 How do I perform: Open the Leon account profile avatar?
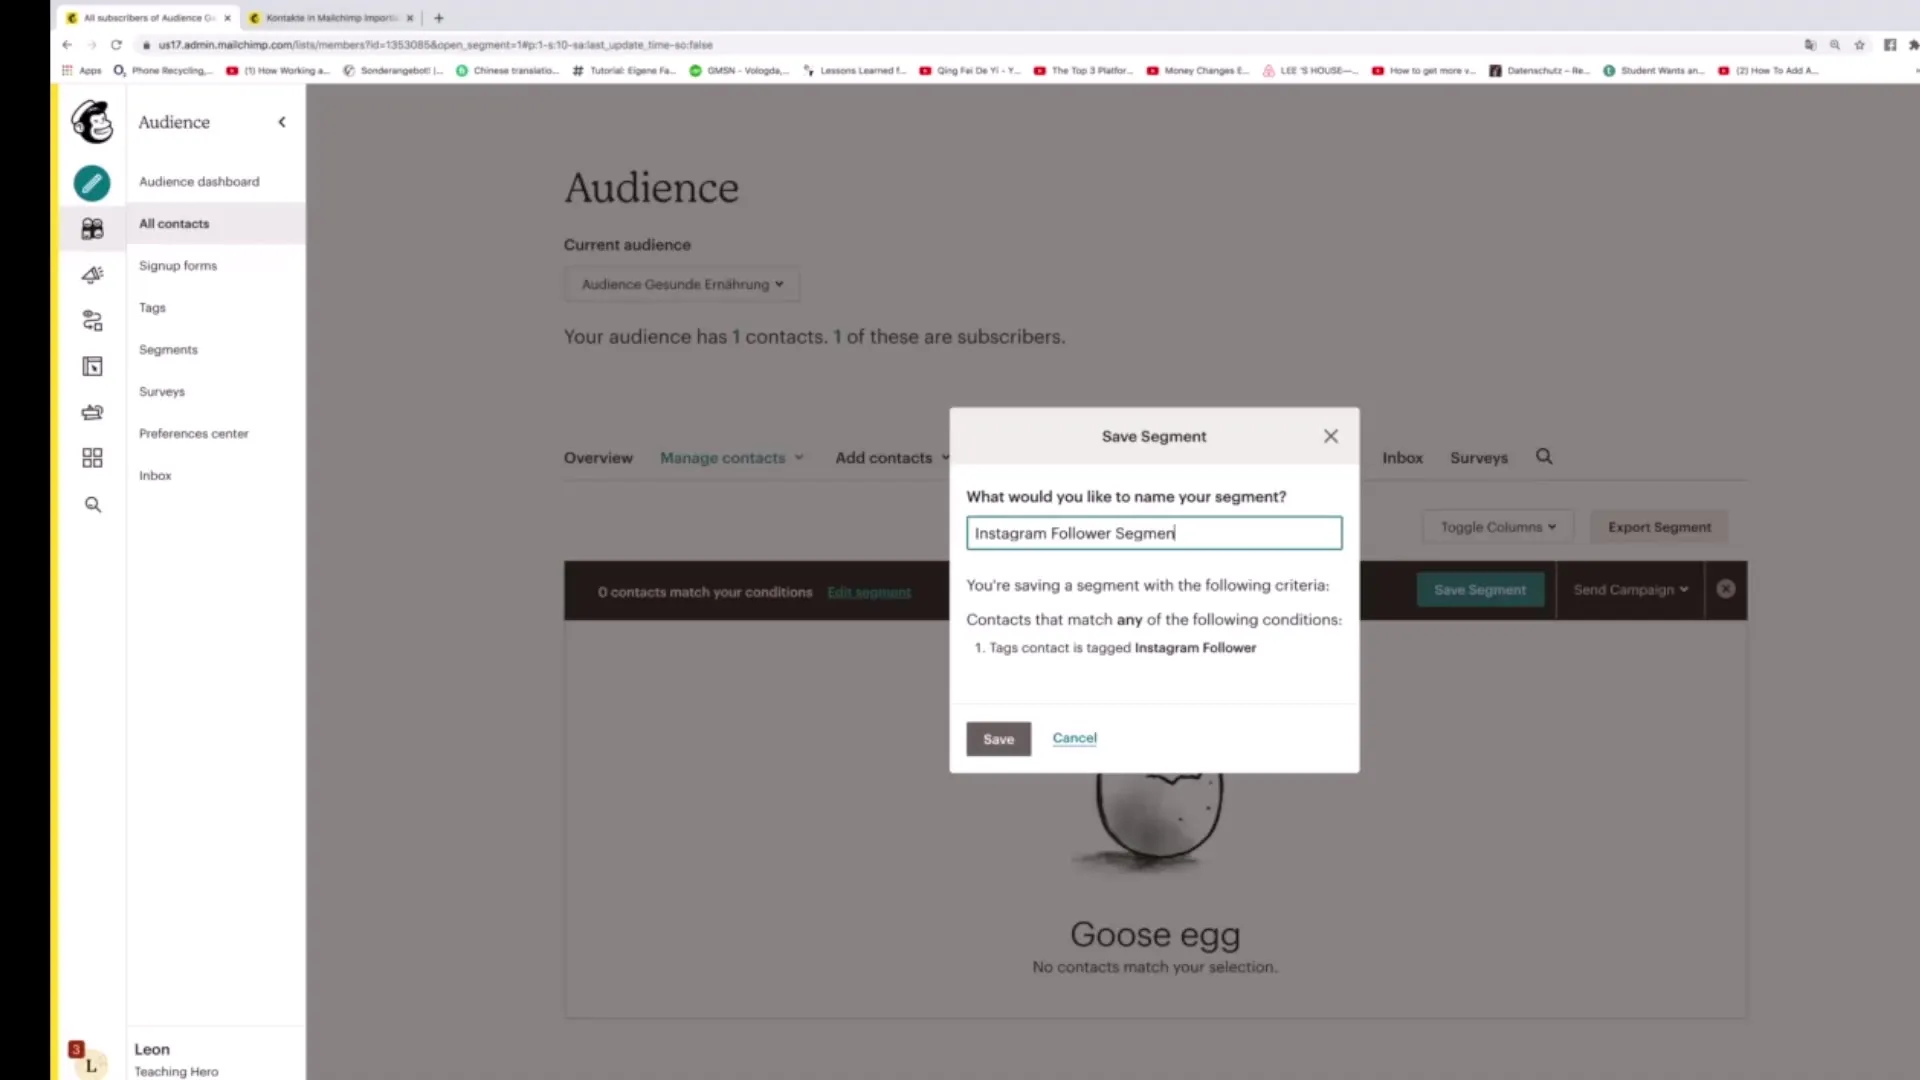click(x=91, y=1065)
